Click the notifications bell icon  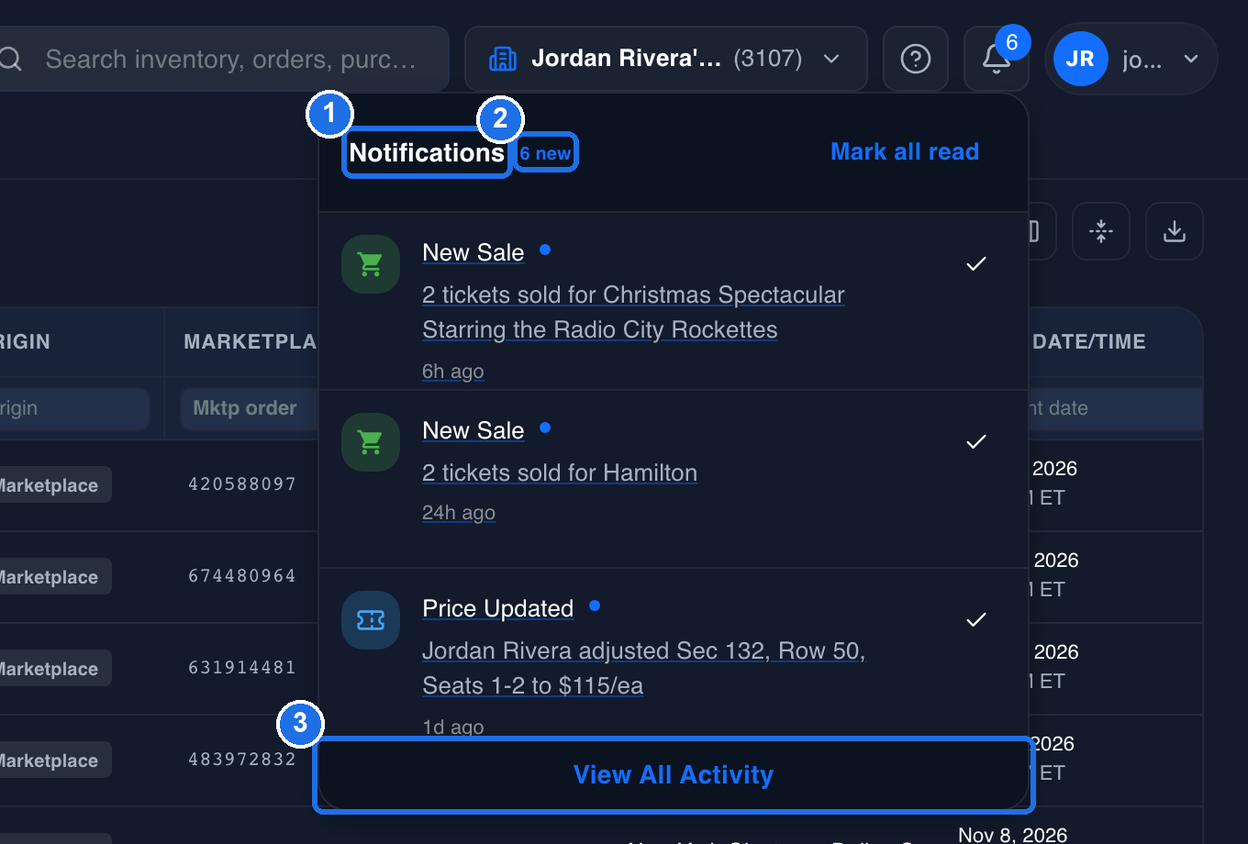(996, 59)
